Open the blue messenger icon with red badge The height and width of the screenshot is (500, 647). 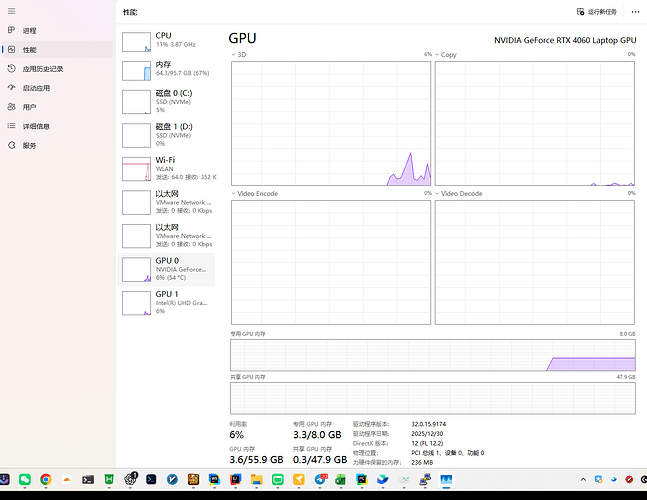tap(320, 479)
